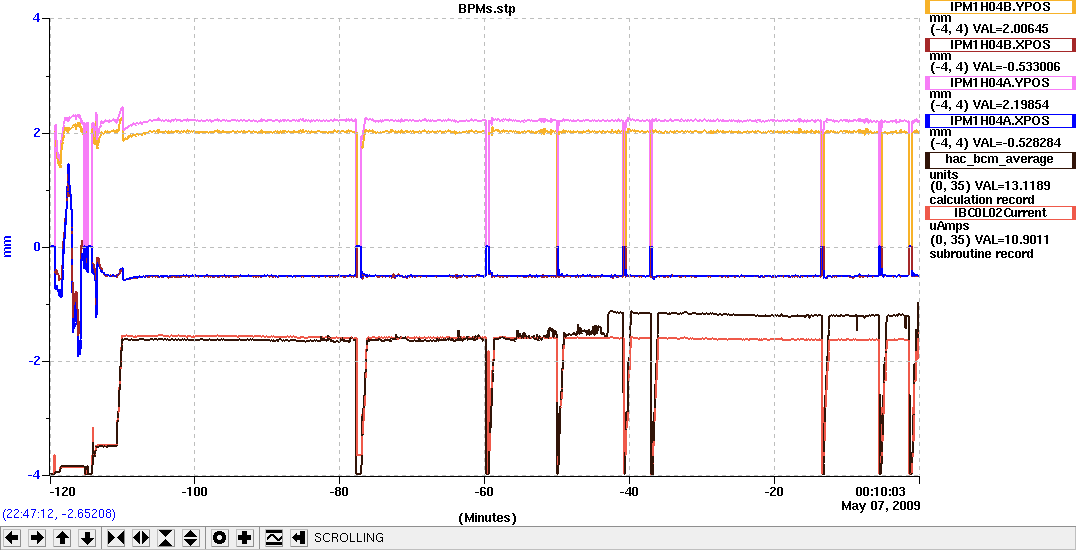Click the VAL=-0.528284 readout
Screen dimensions: 1076x550
click(x=1018, y=143)
